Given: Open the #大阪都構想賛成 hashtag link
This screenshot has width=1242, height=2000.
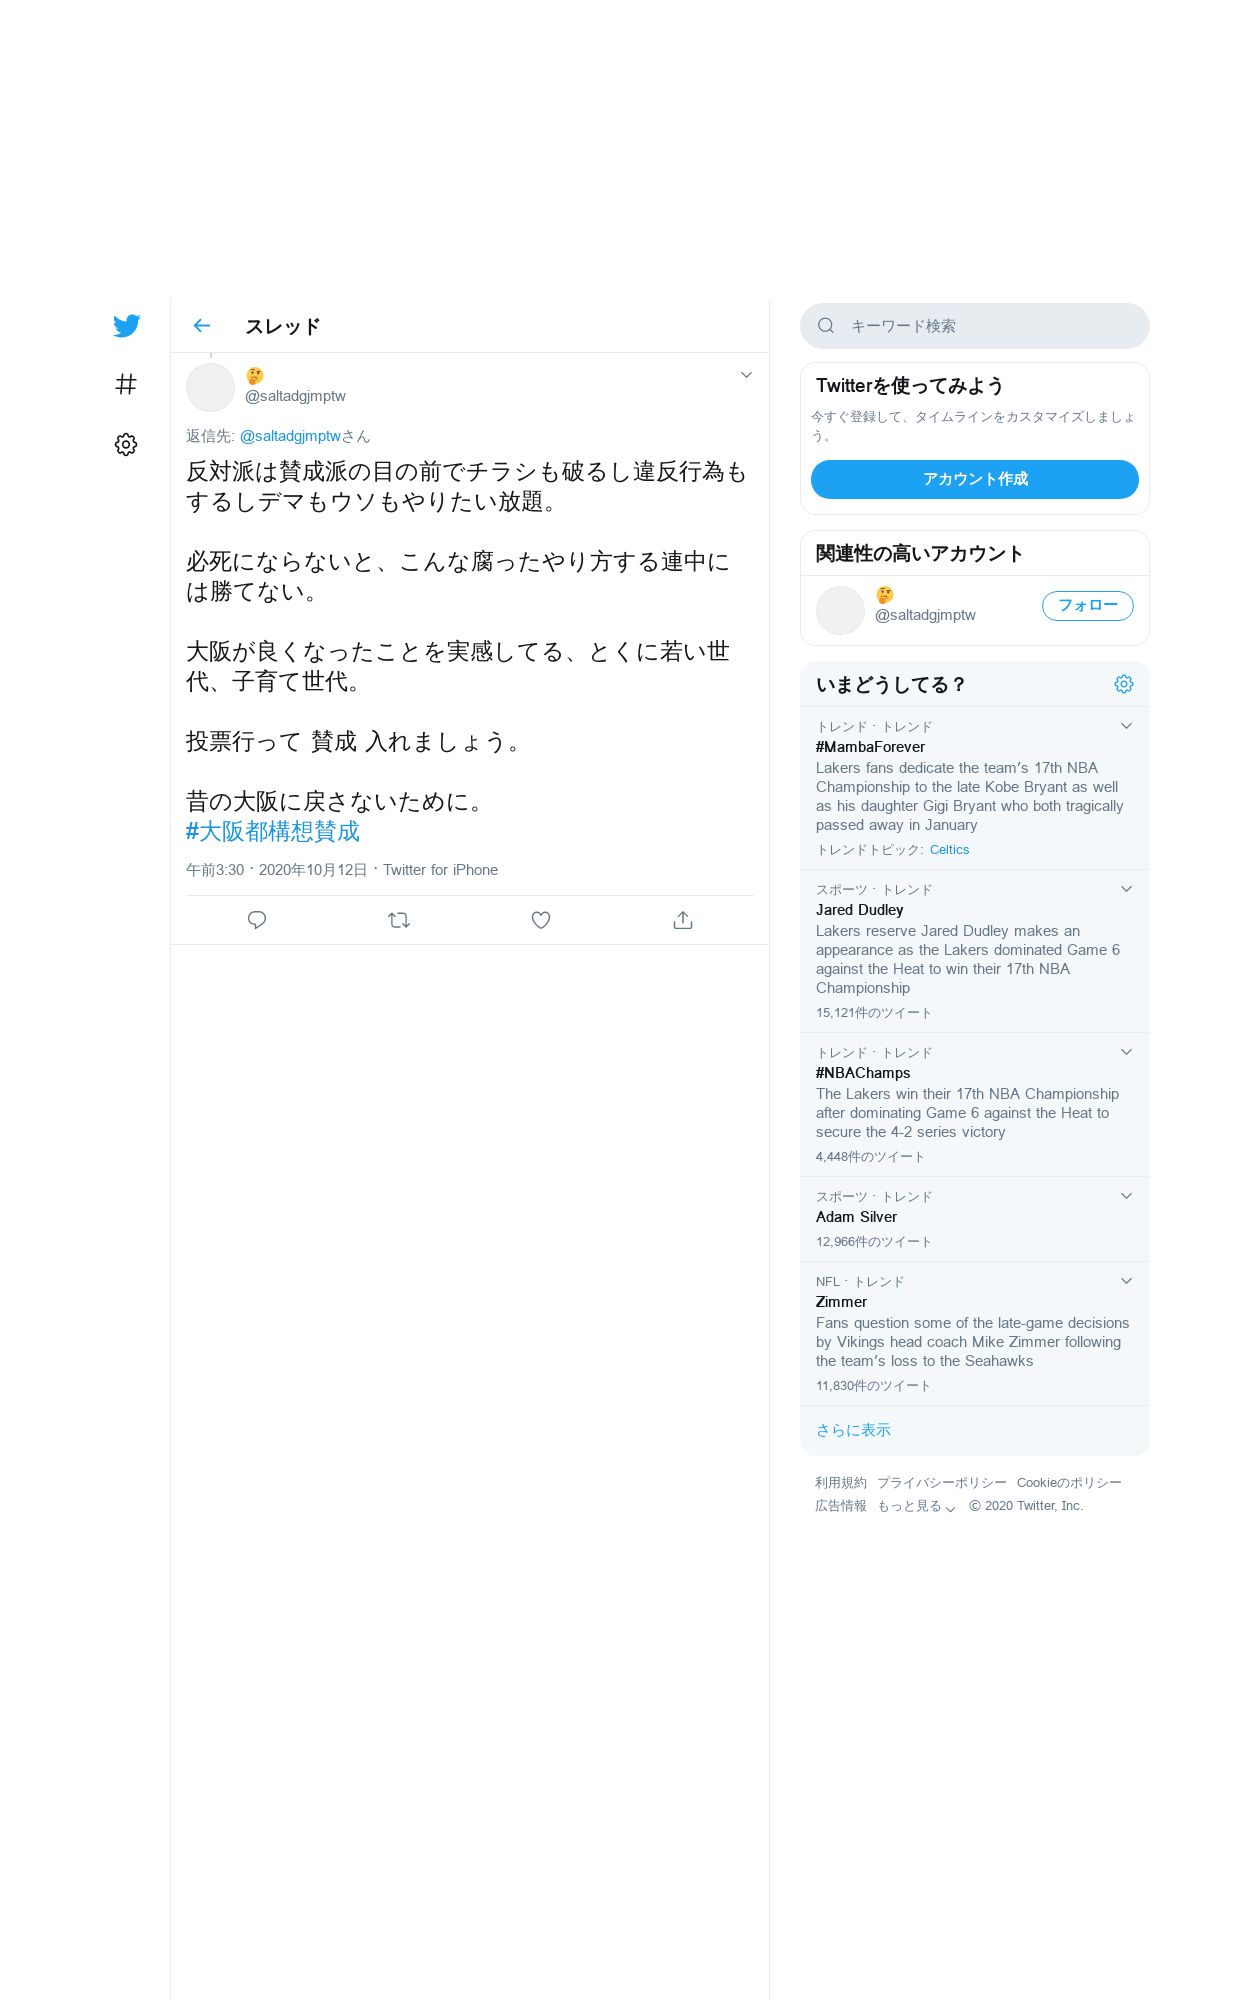Looking at the screenshot, I should [273, 831].
